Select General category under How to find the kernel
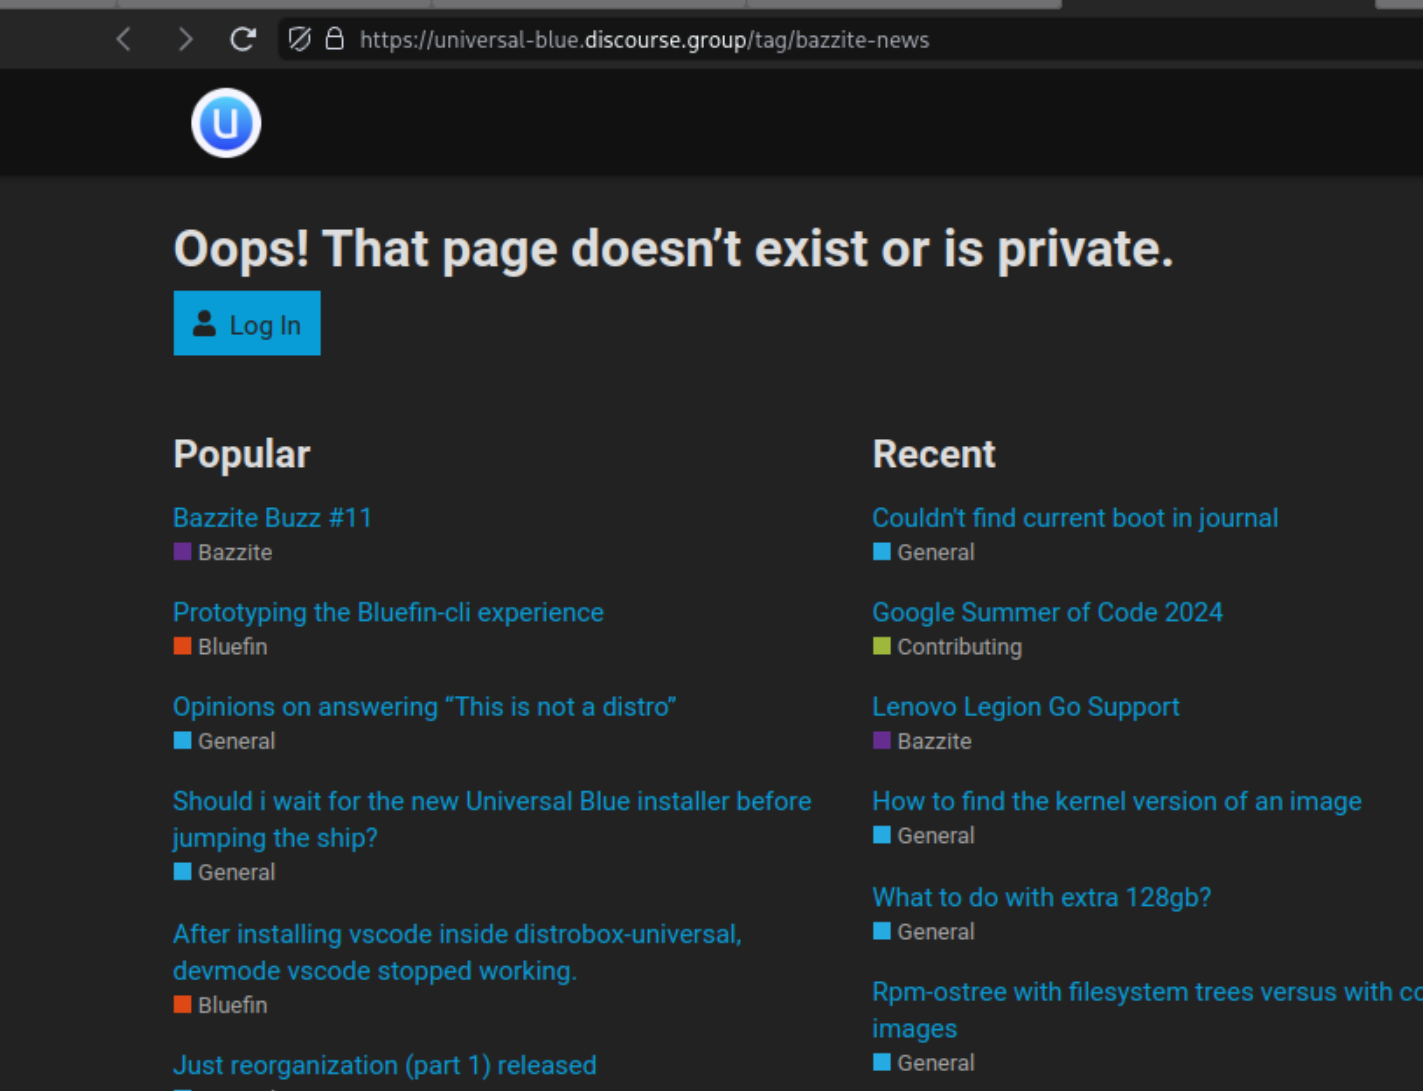This screenshot has height=1091, width=1423. click(x=924, y=835)
